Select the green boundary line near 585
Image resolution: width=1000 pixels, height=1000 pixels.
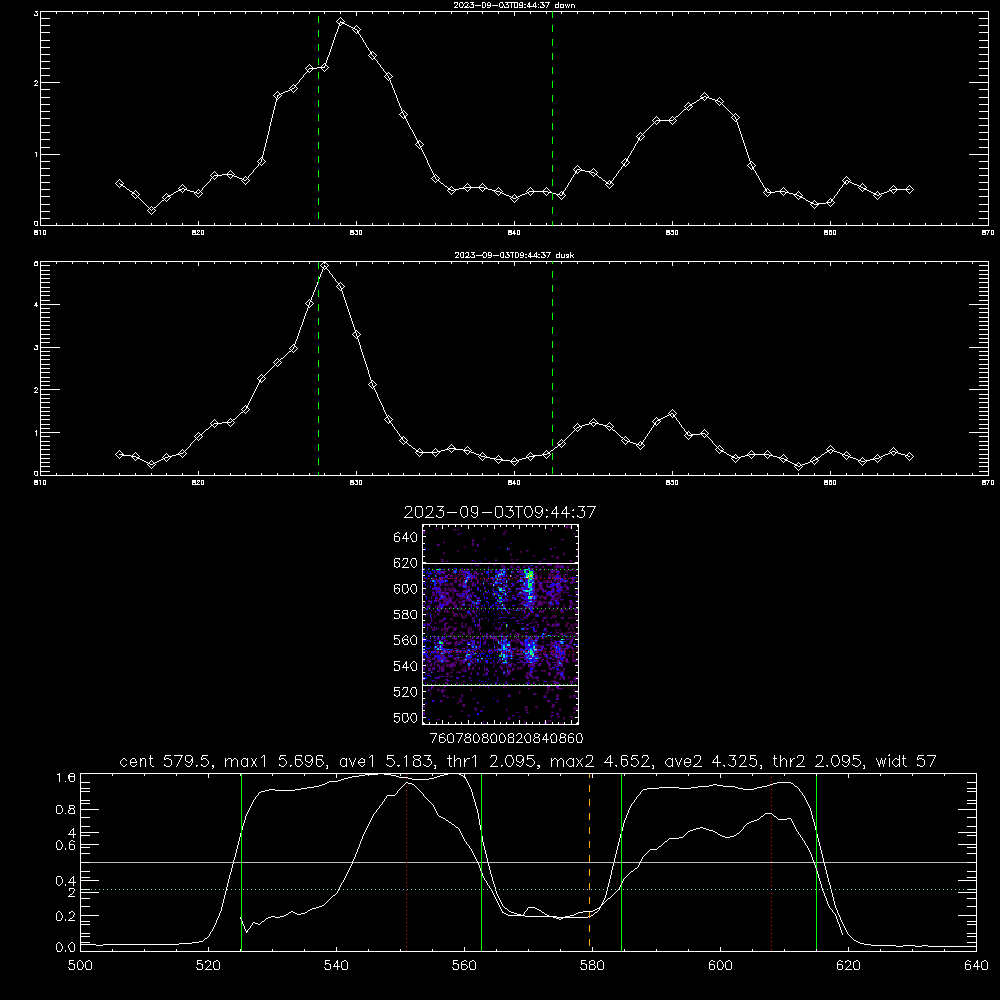pyautogui.click(x=621, y=861)
